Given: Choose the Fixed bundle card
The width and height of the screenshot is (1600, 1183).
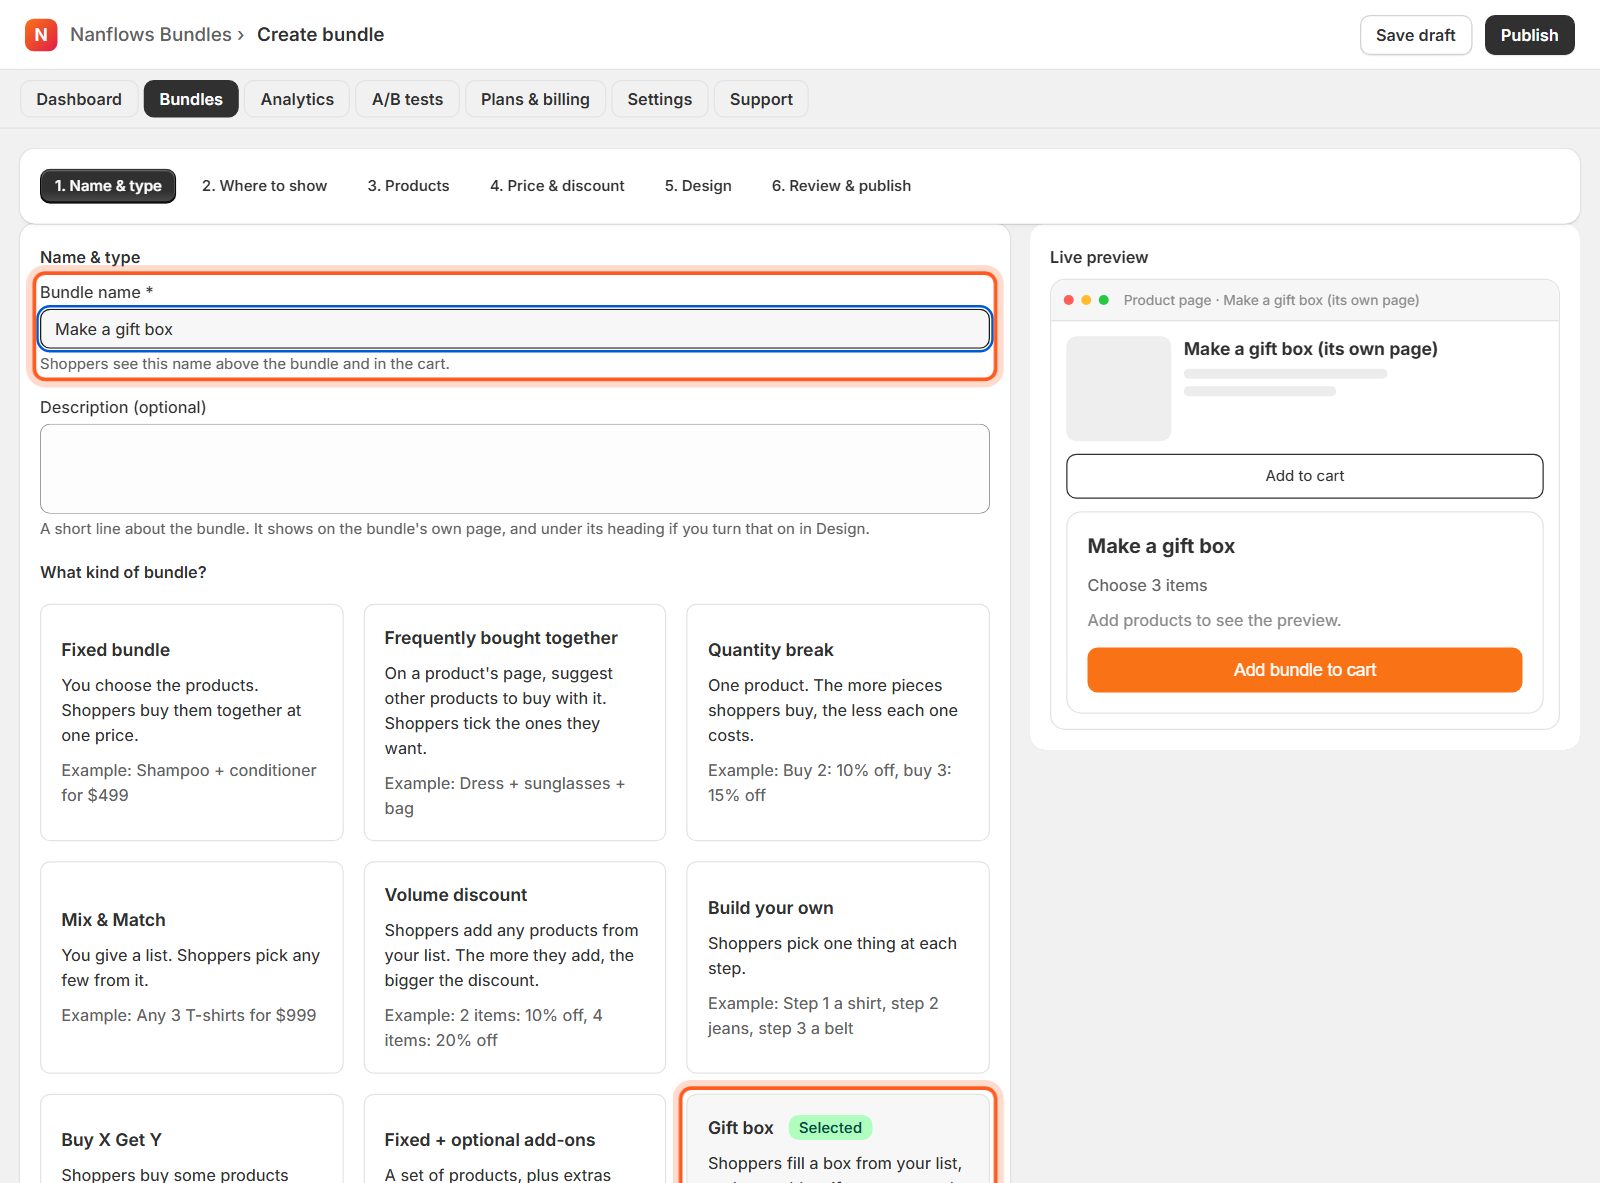Looking at the screenshot, I should click(x=192, y=722).
